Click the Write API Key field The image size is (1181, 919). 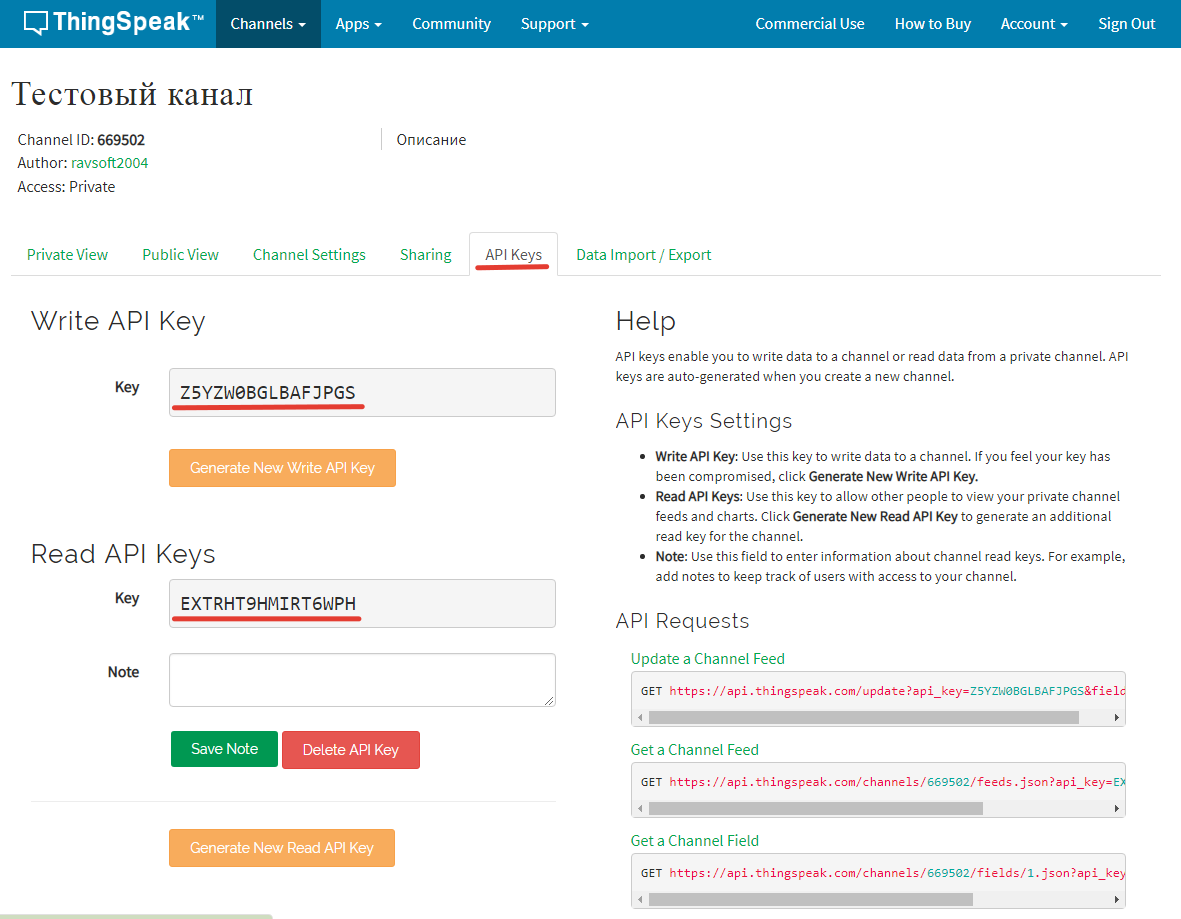[x=362, y=392]
